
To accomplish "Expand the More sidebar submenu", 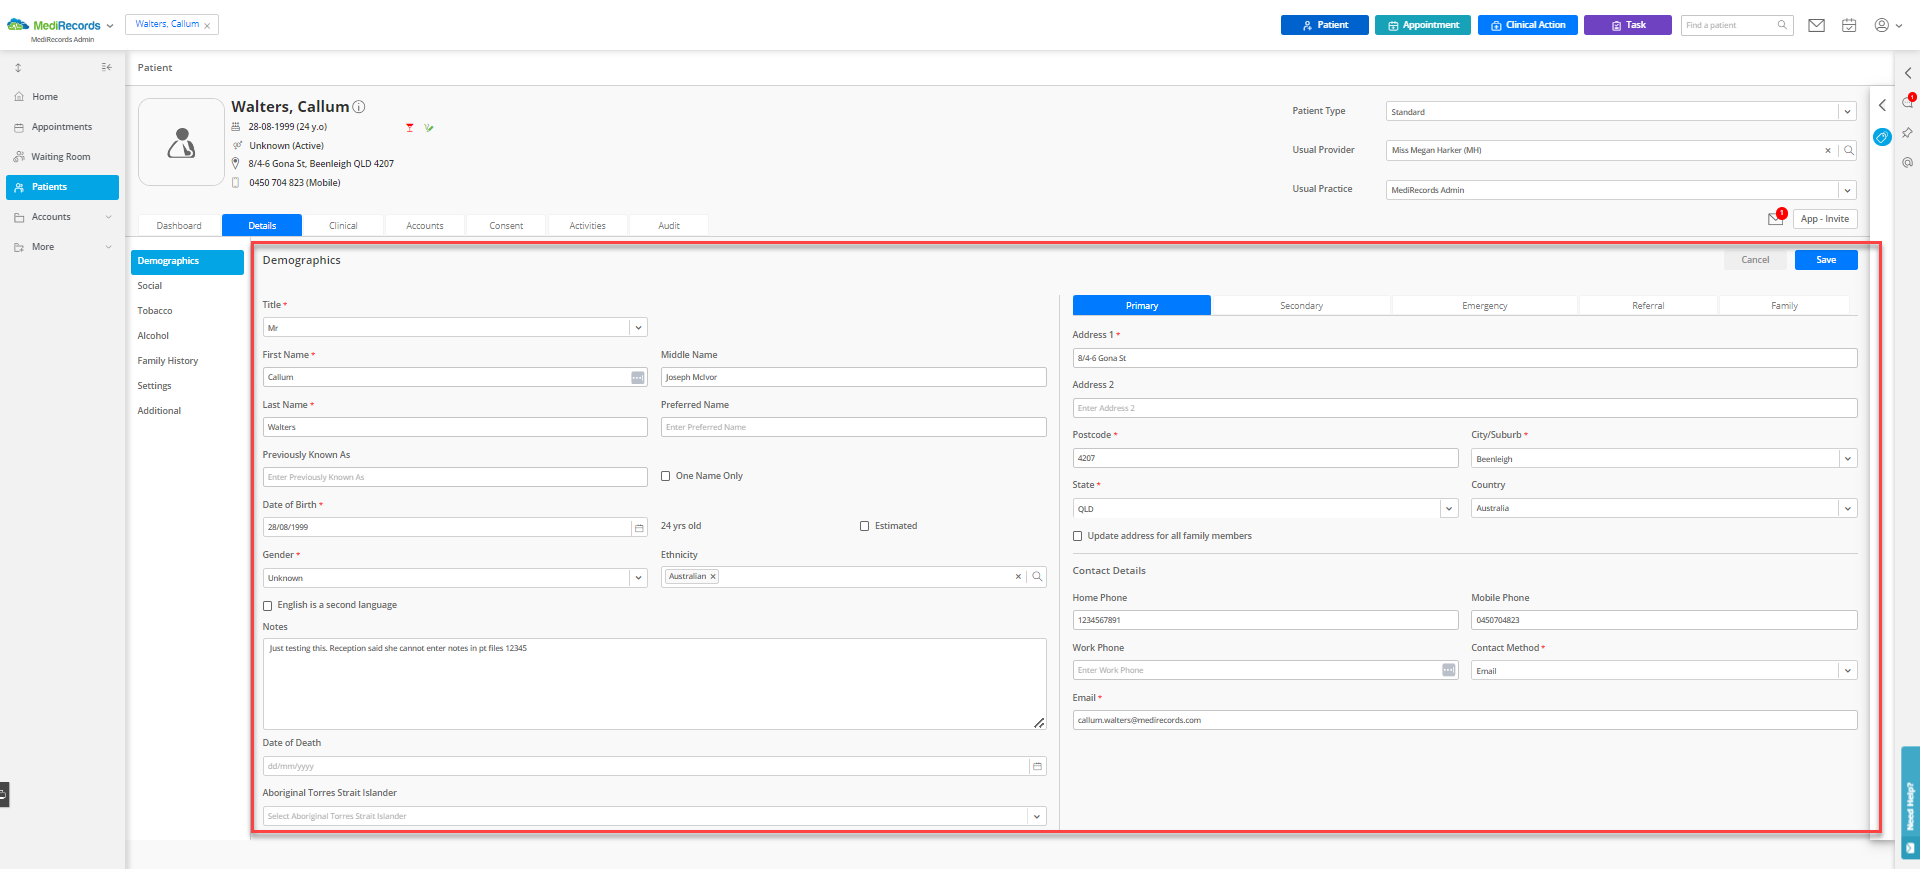I will [108, 247].
